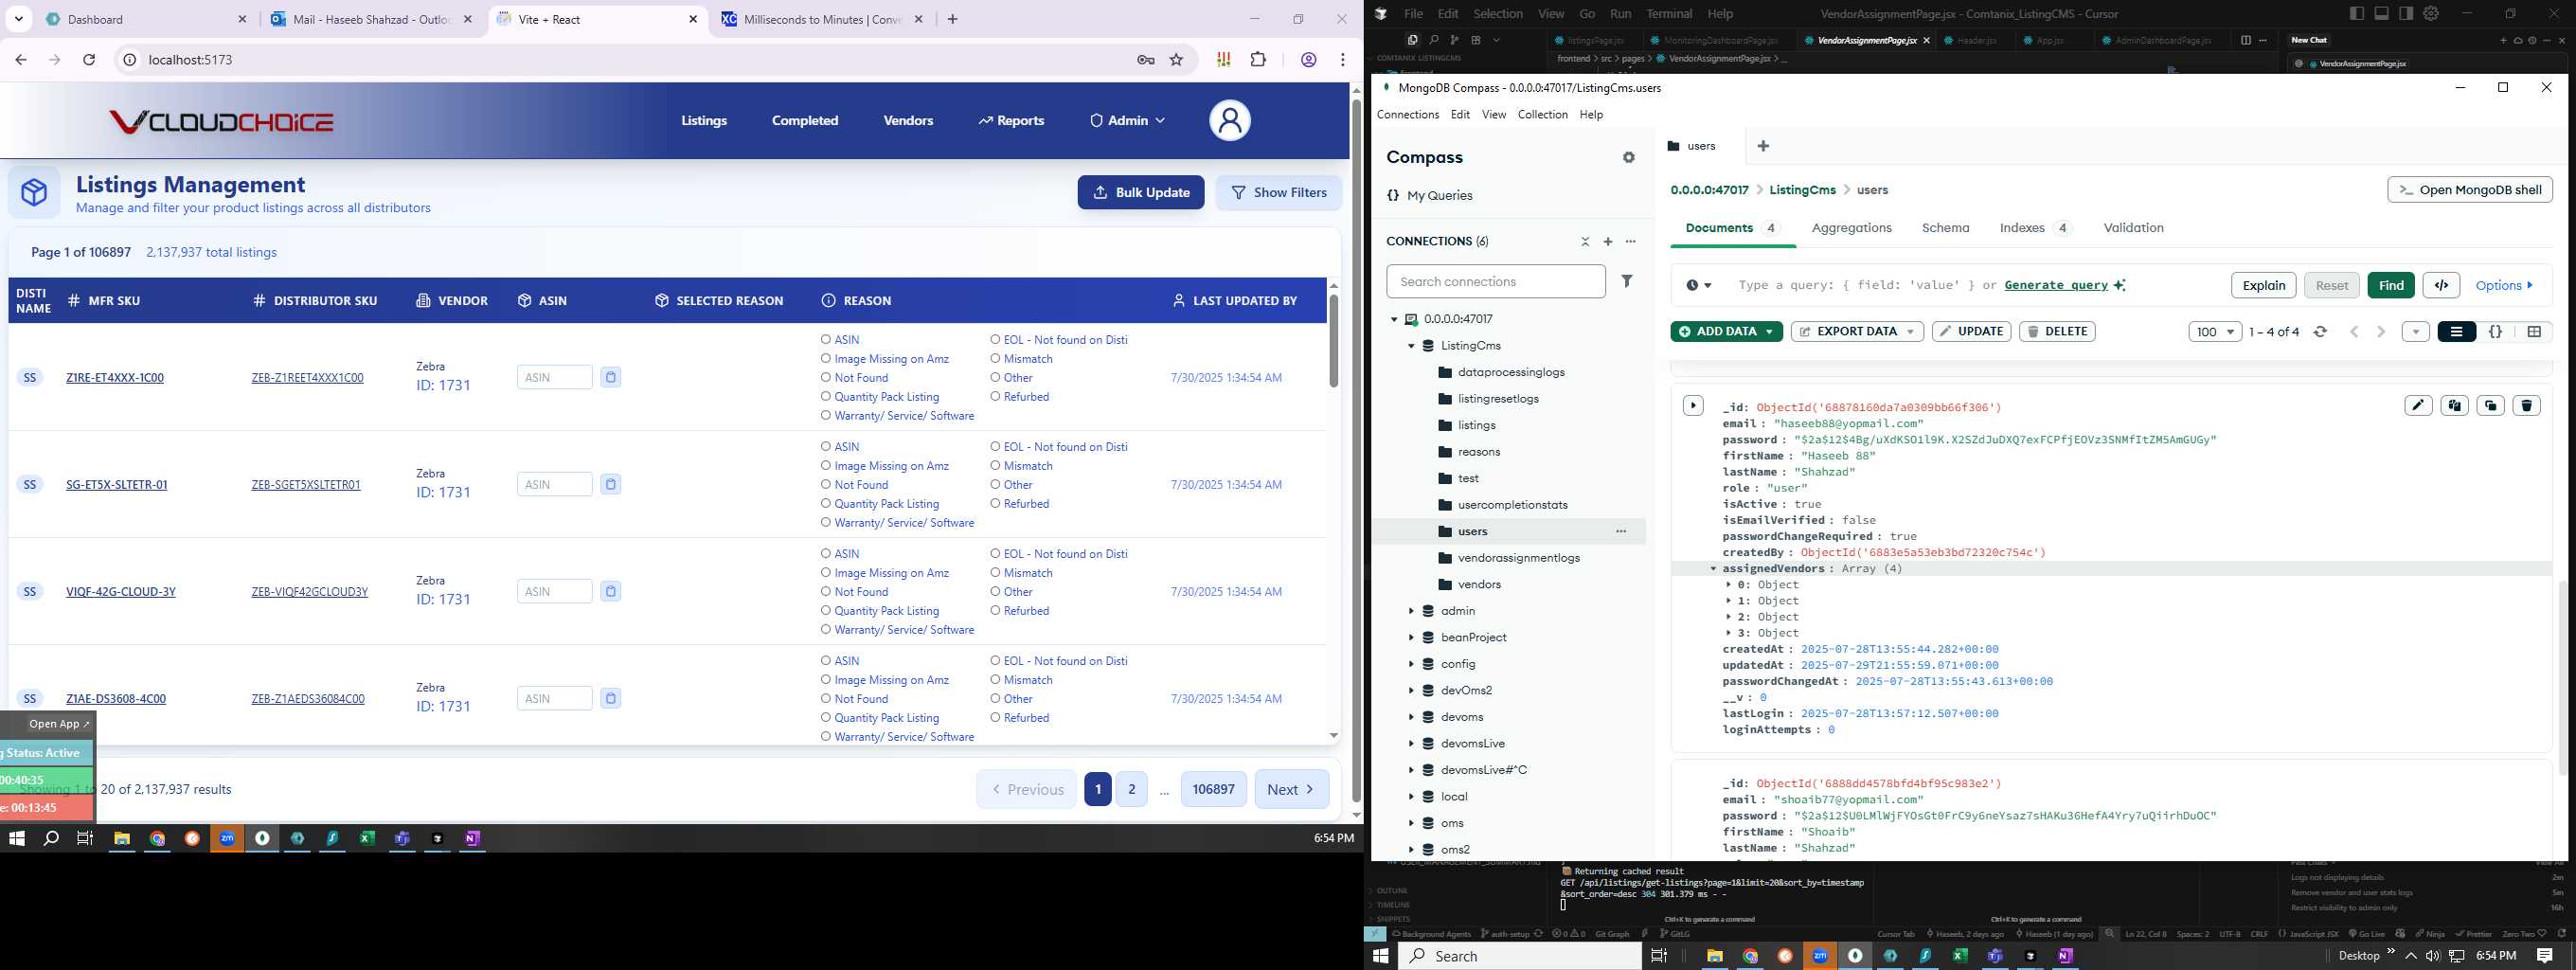The height and width of the screenshot is (970, 2576).
Task: Open Collection menu in Compass
Action: pos(1542,115)
